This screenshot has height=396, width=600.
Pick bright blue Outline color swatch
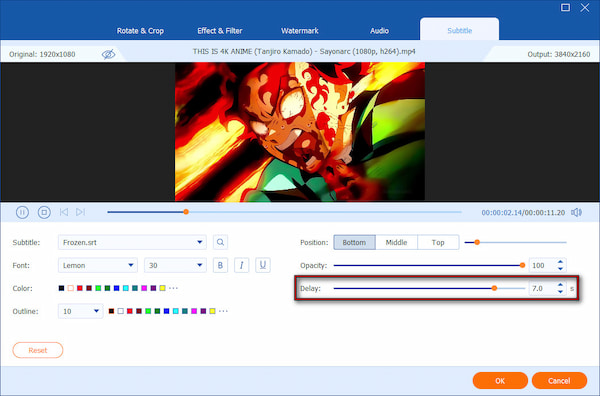coord(166,311)
